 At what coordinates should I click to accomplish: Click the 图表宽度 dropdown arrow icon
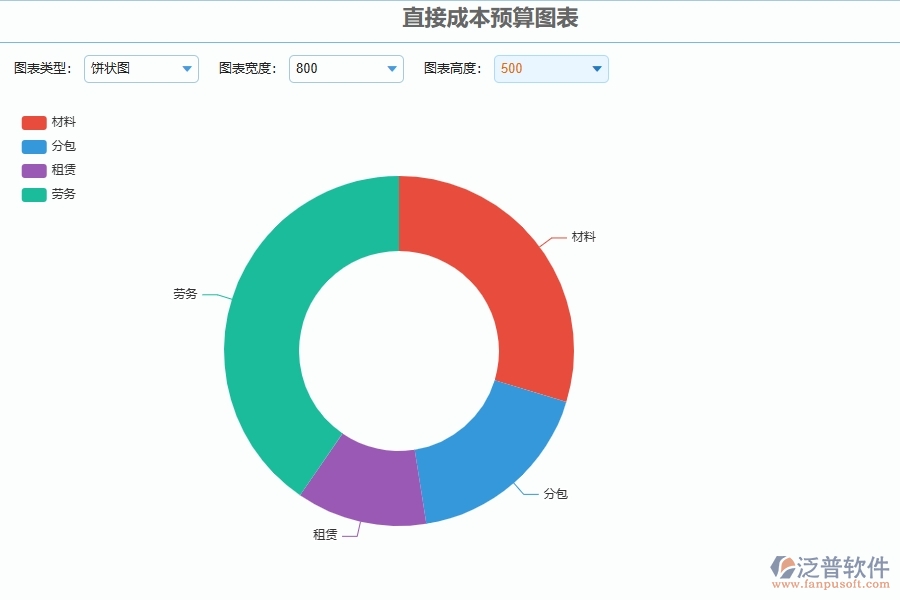[x=390, y=69]
